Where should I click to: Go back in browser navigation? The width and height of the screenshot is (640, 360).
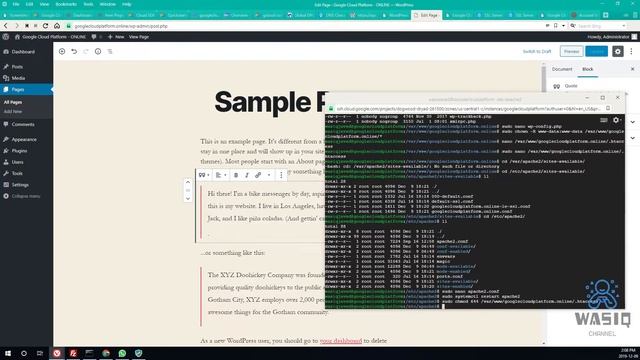[x=6, y=26]
